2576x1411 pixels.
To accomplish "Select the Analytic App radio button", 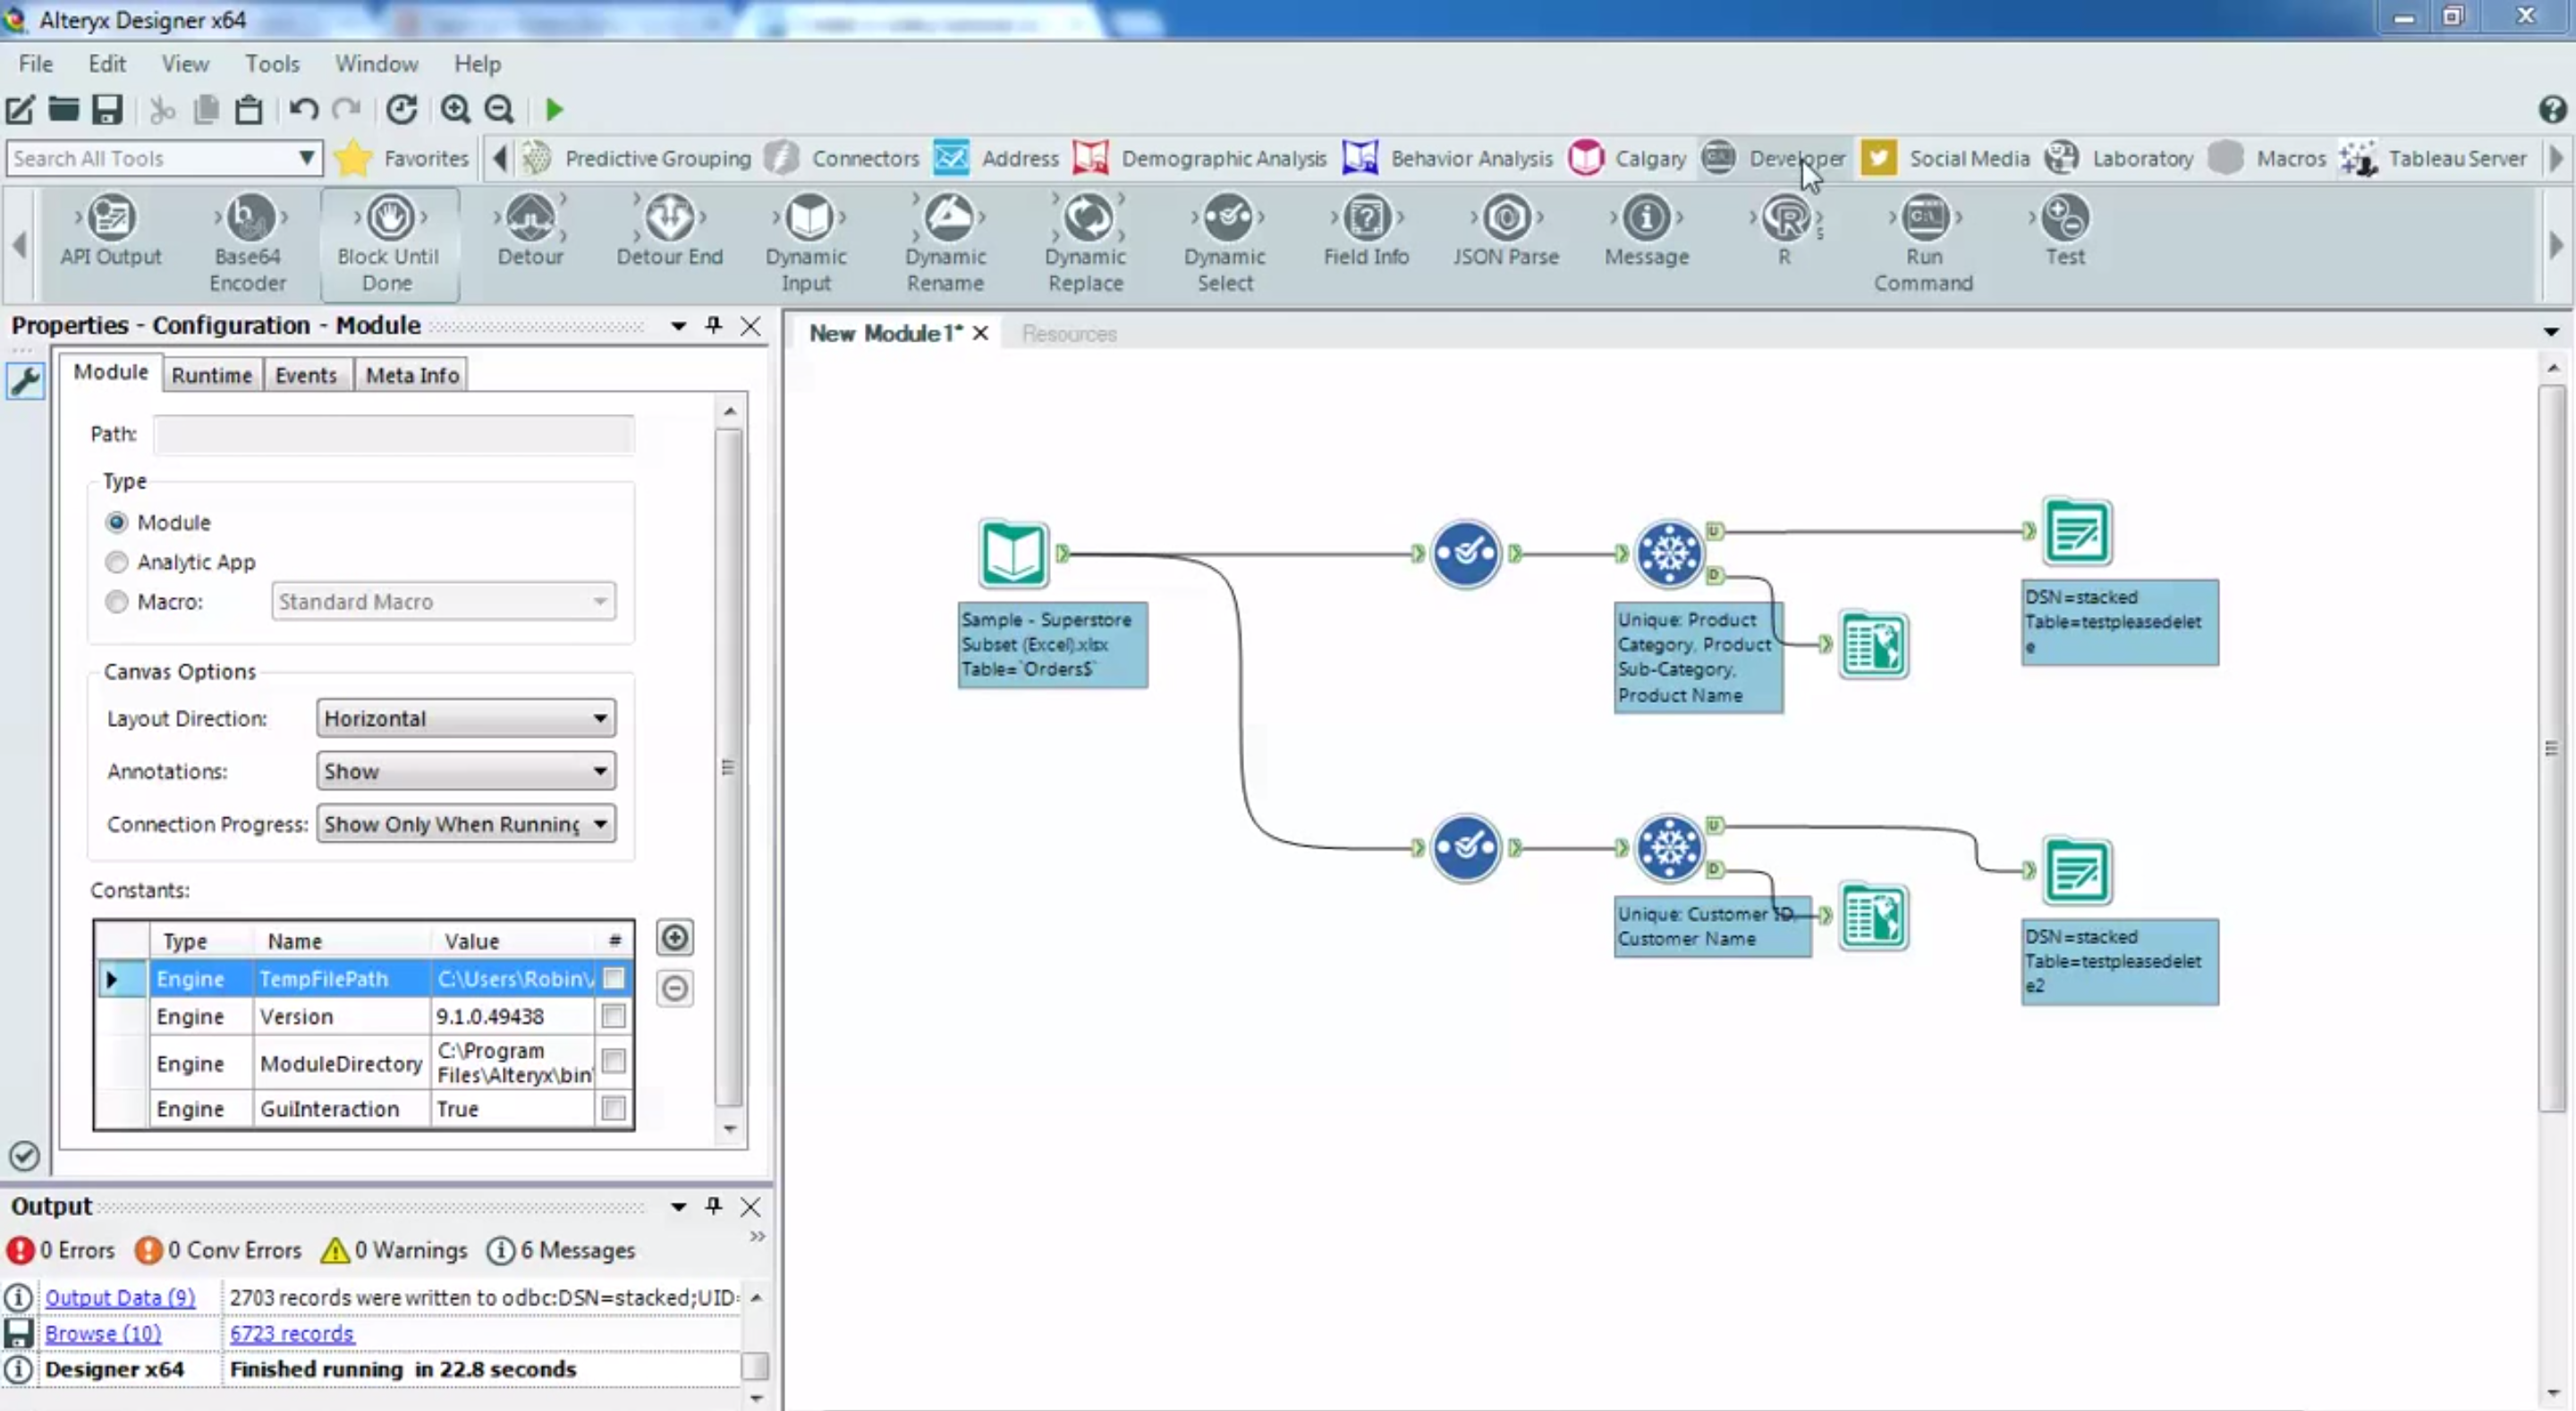I will point(116,561).
